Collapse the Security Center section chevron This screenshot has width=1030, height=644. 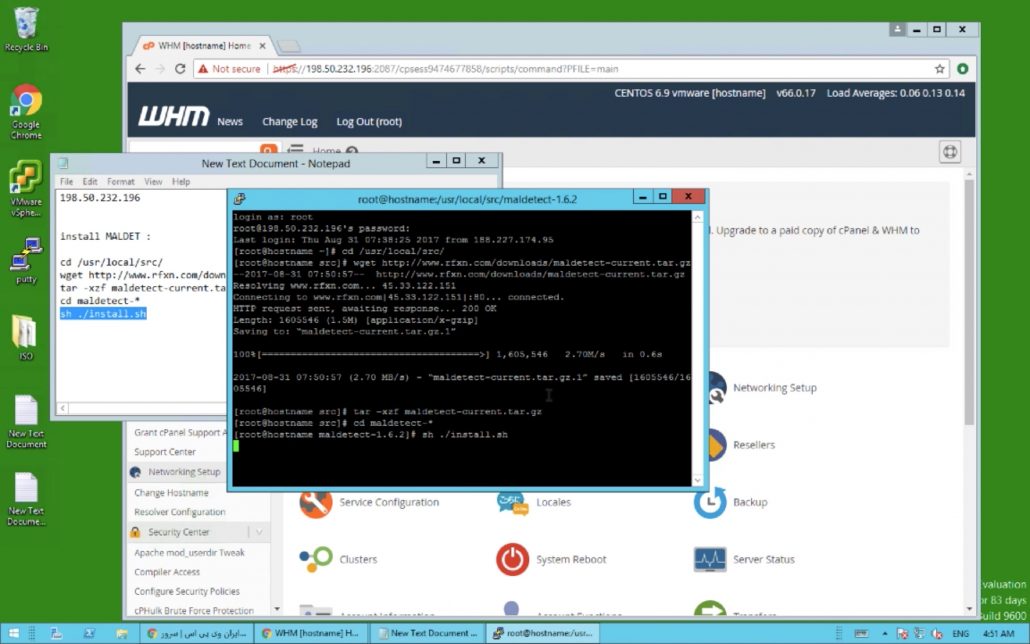click(259, 532)
